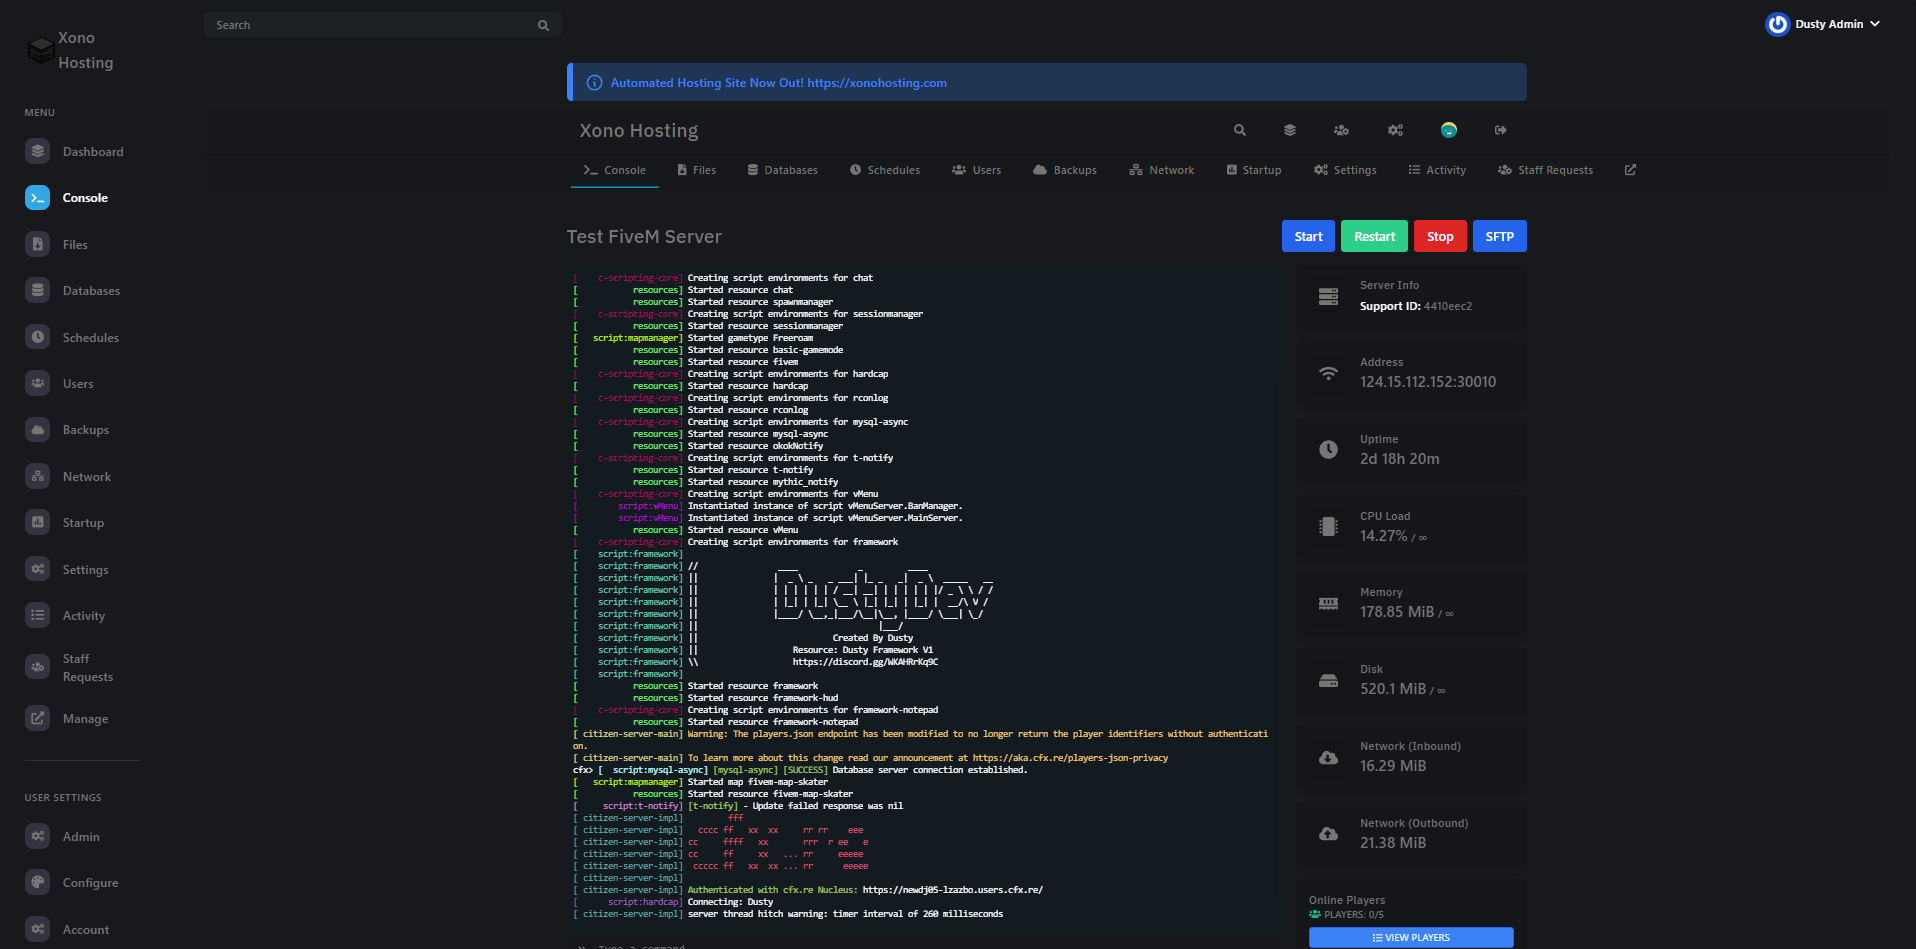Click the admin cogs icon in header
The width and height of the screenshot is (1916, 949).
[1395, 130]
